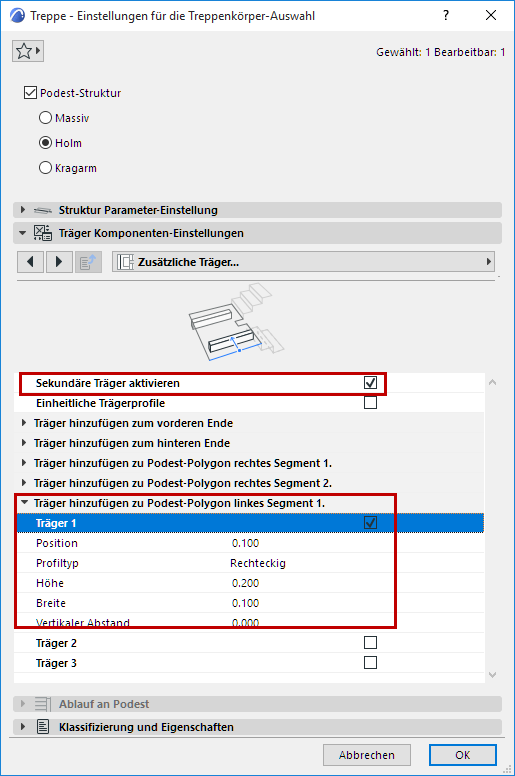This screenshot has width=515, height=776.
Task: Click the Struktur Parameter-Einstellung panel icon
Action: 43,210
